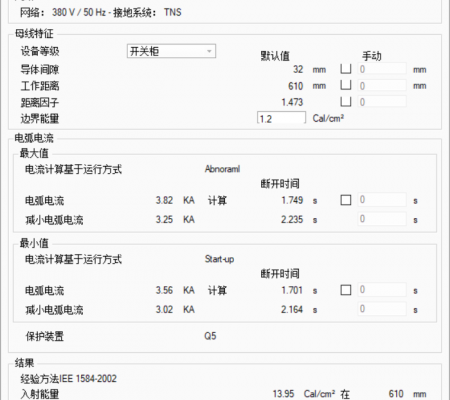
Task: Click the manual 工作距离 mm input field
Action: [x=382, y=85]
